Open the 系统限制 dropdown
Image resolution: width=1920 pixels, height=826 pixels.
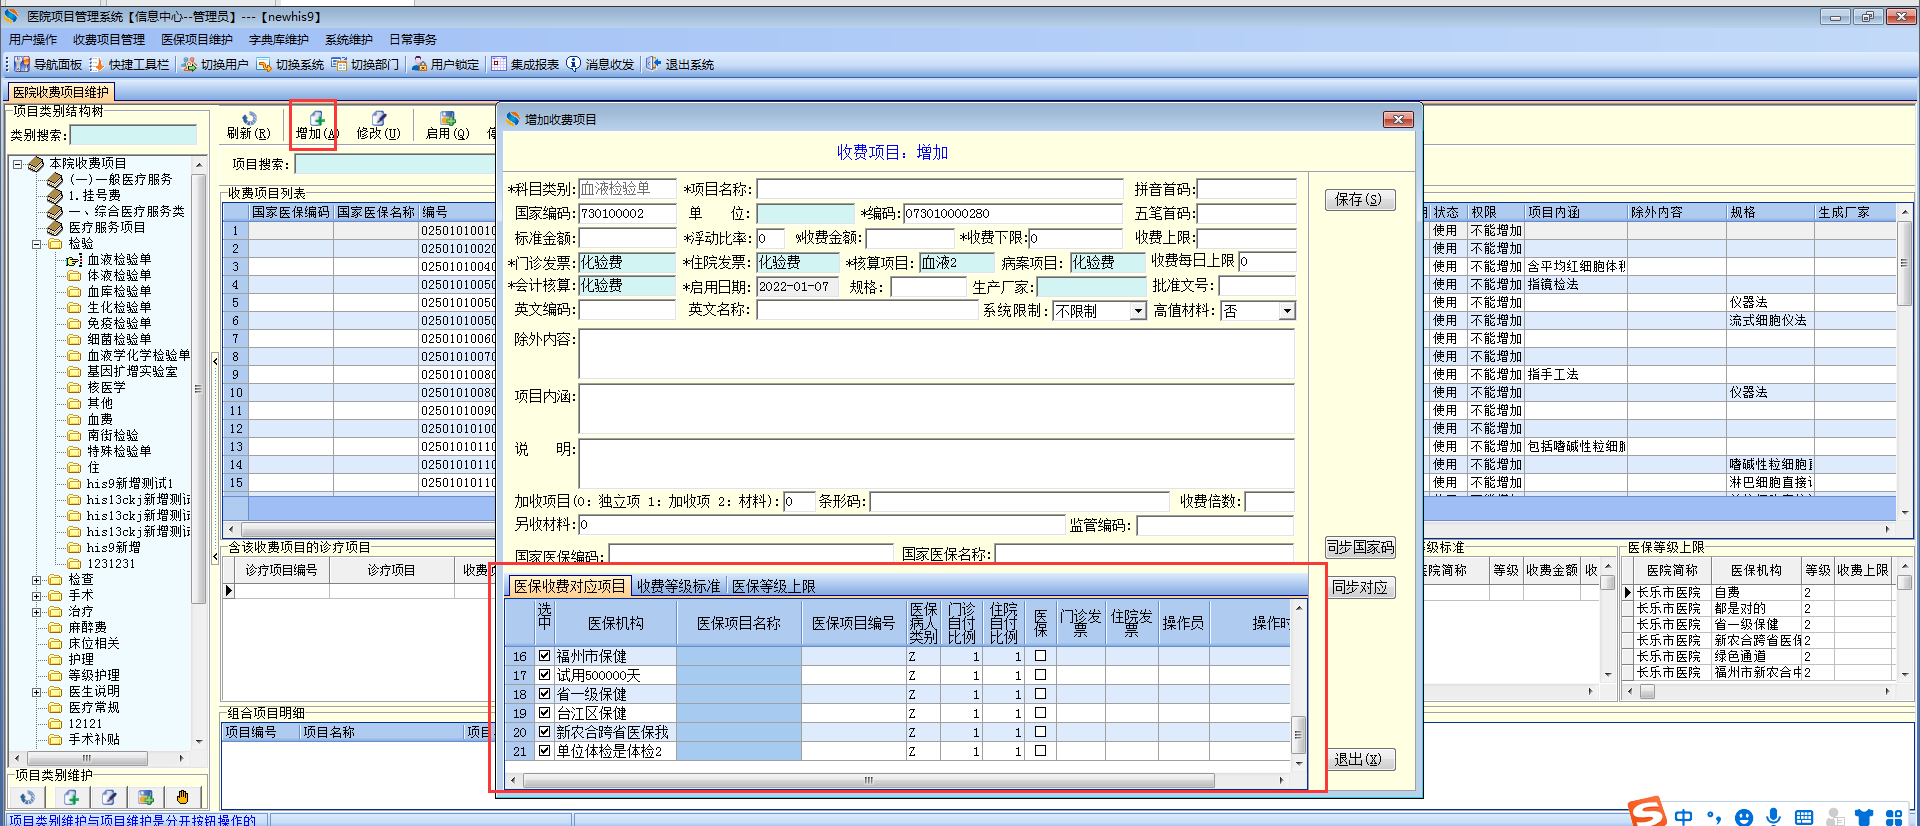[1138, 311]
